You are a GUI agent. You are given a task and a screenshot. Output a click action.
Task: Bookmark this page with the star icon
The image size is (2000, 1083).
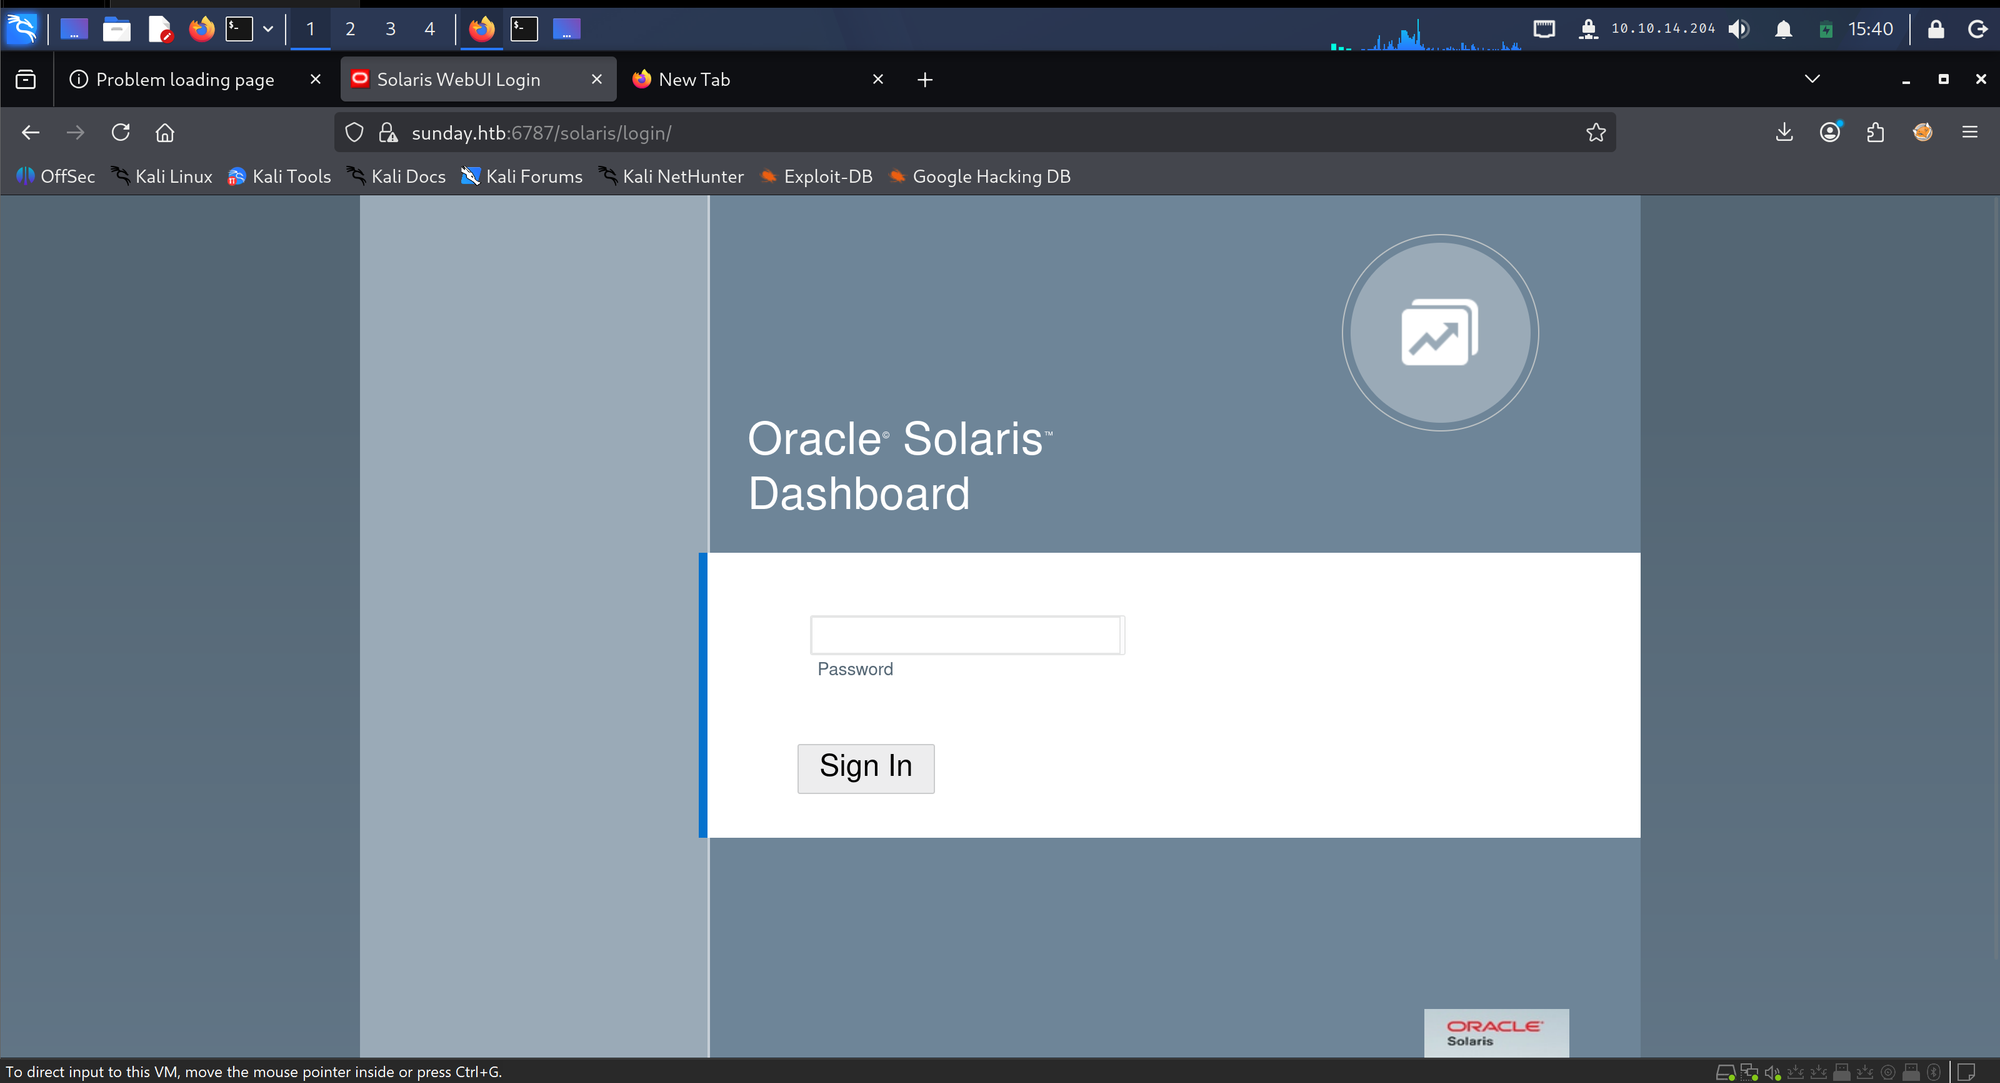tap(1596, 132)
